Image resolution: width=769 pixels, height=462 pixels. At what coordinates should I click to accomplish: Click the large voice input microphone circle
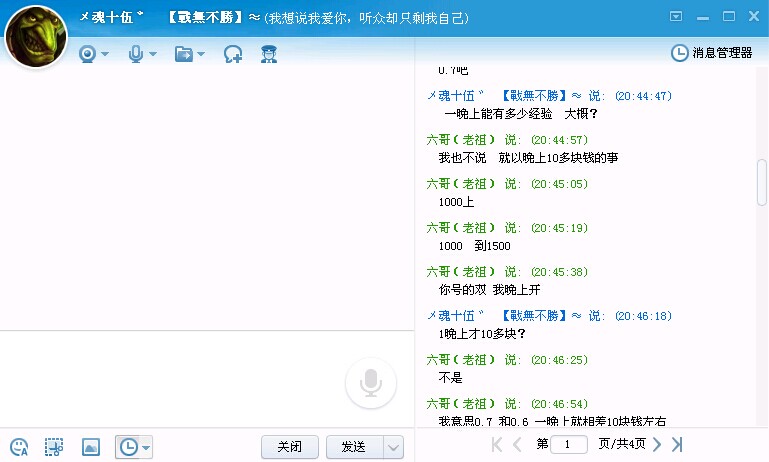point(370,384)
